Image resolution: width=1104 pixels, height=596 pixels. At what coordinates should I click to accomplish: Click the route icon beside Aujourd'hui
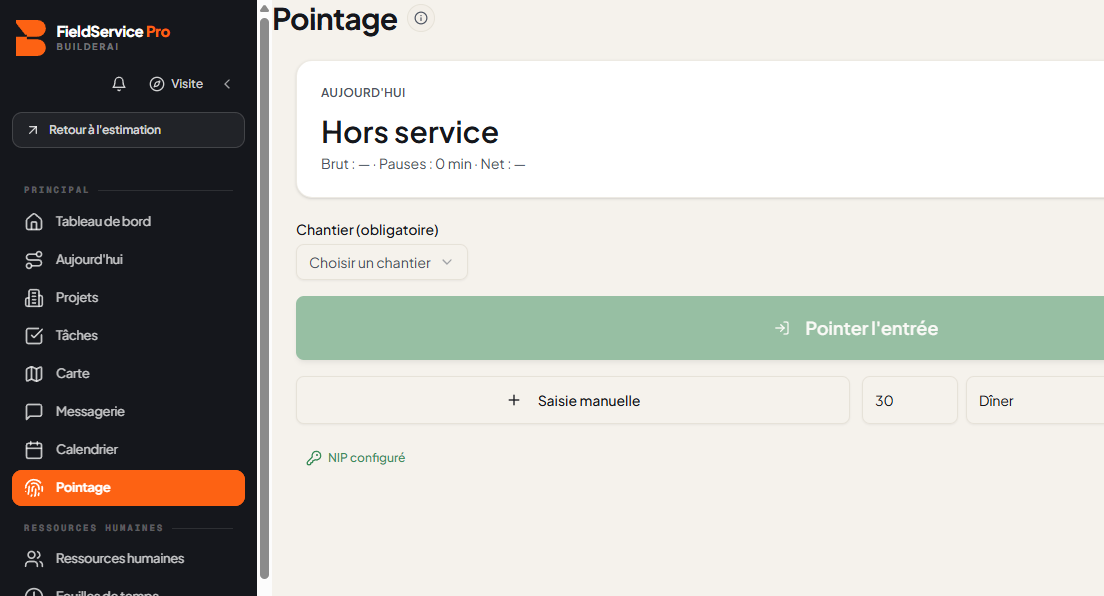click(x=34, y=259)
